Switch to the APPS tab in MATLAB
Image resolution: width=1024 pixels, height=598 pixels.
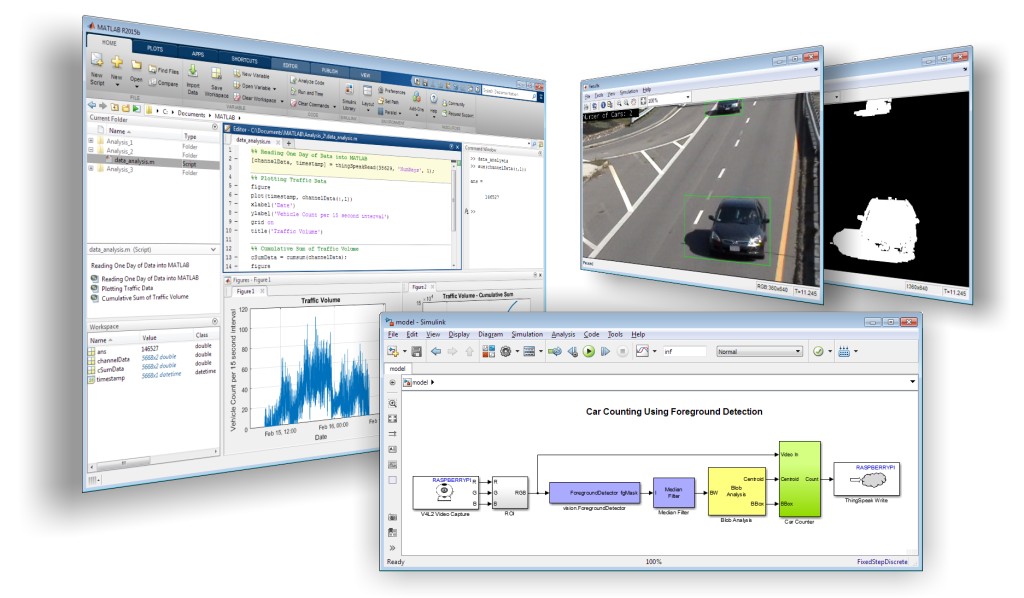point(198,54)
